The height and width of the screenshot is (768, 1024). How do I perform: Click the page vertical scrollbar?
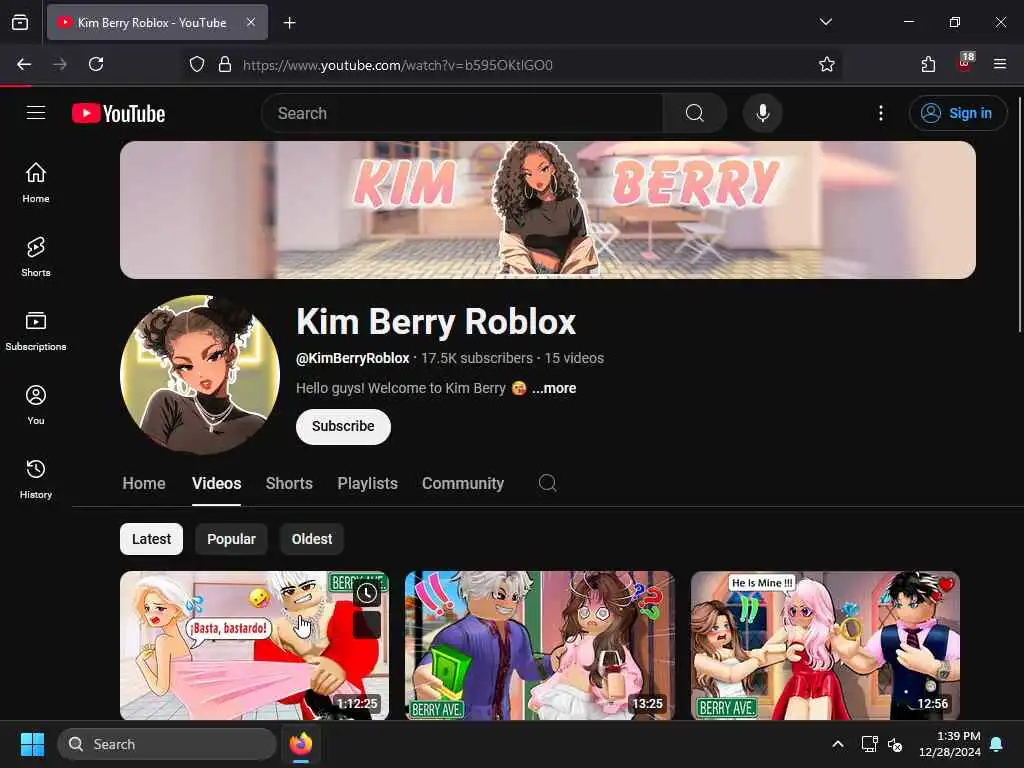(x=1020, y=216)
